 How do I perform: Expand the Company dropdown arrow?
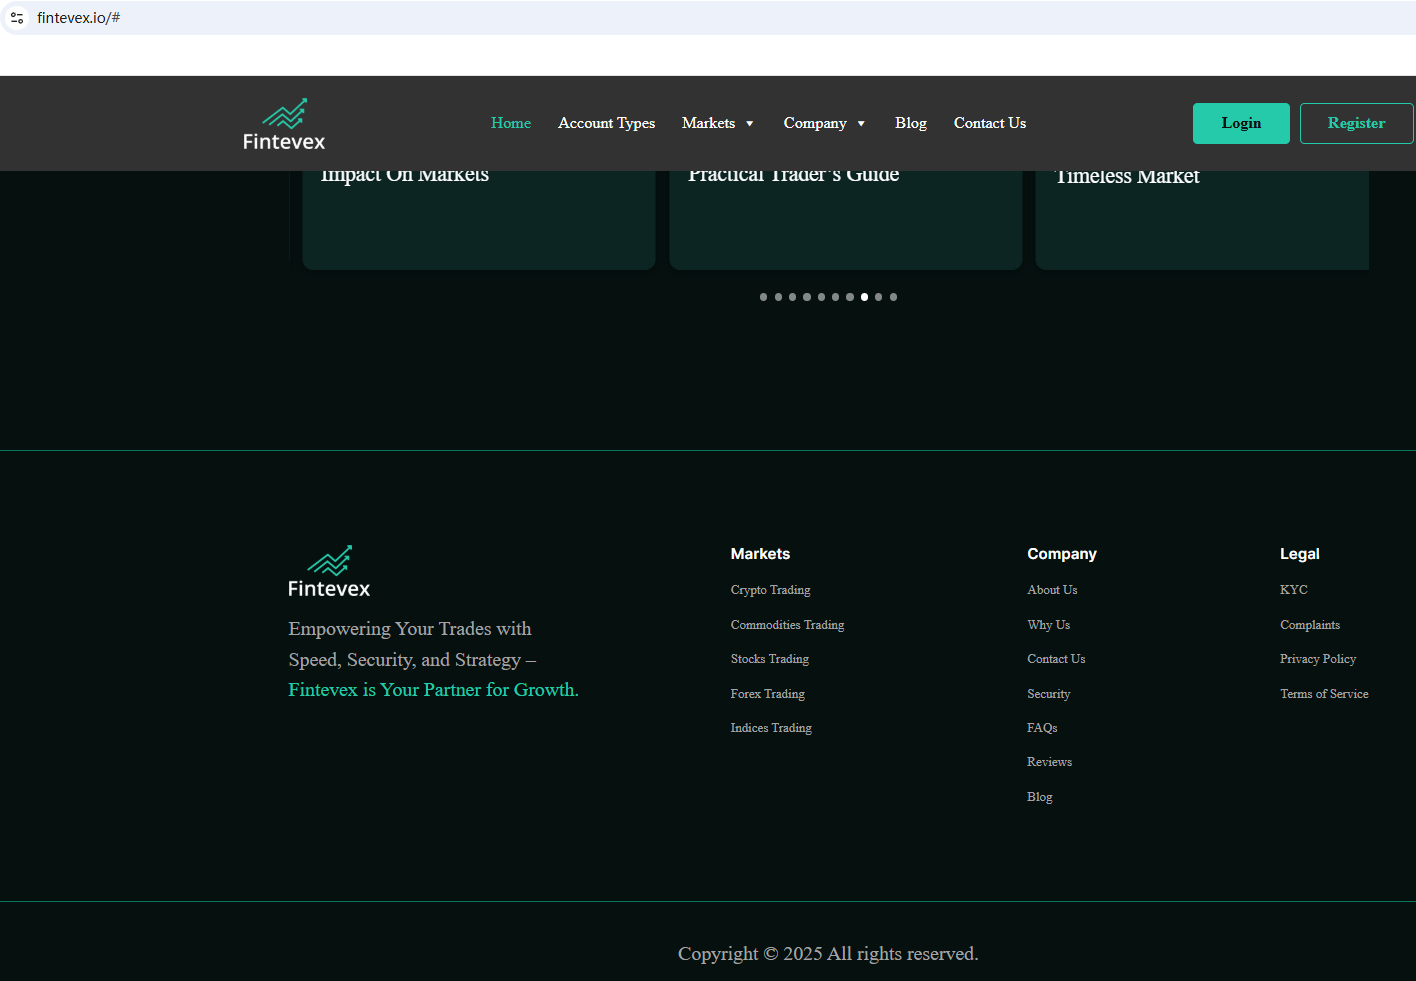click(x=861, y=124)
